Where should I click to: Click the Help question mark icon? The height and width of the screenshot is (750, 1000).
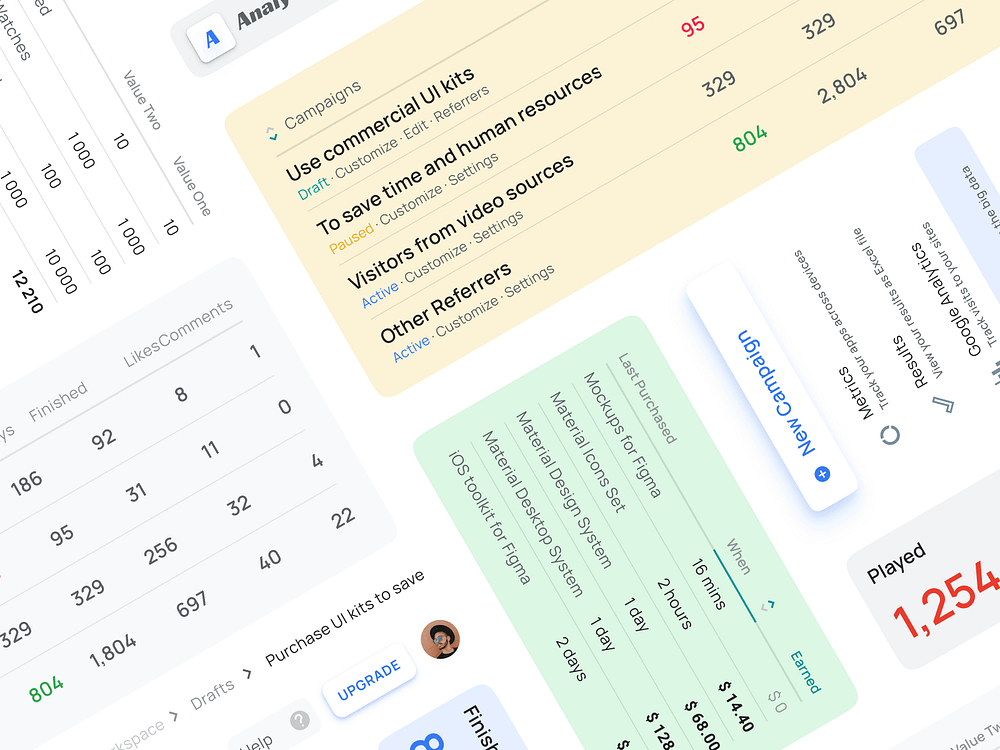click(300, 721)
